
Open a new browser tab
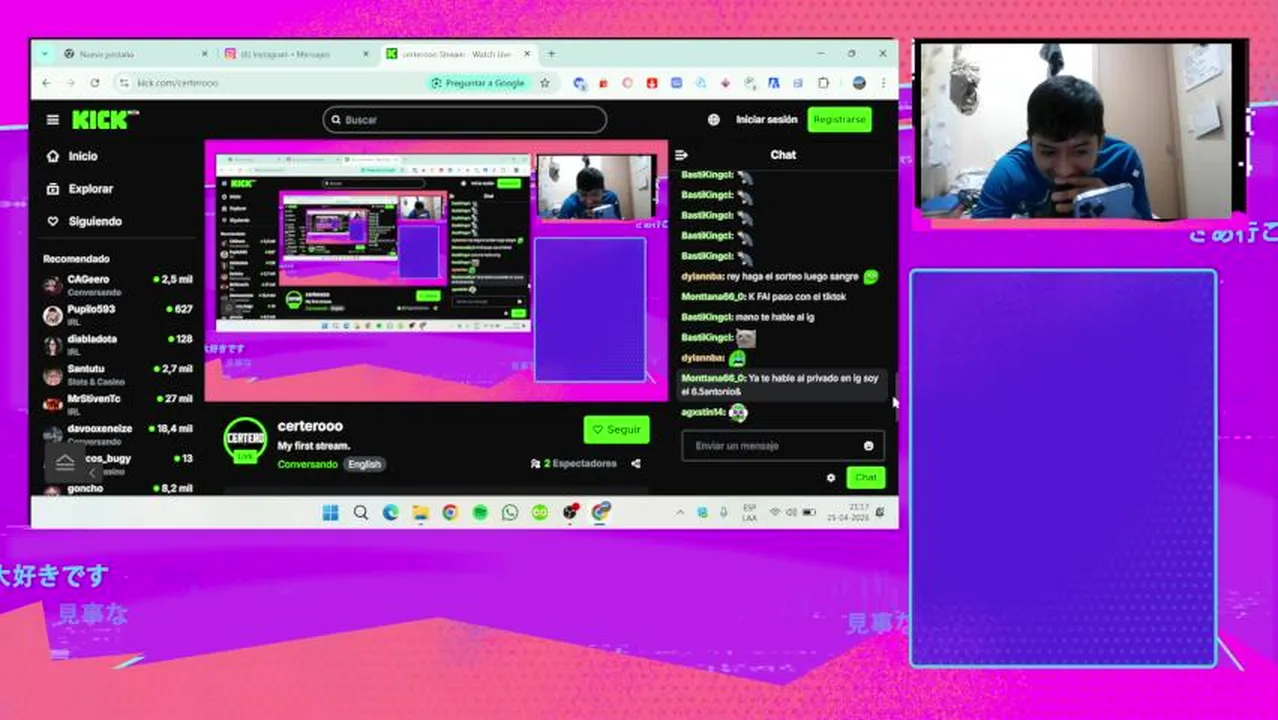click(551, 54)
